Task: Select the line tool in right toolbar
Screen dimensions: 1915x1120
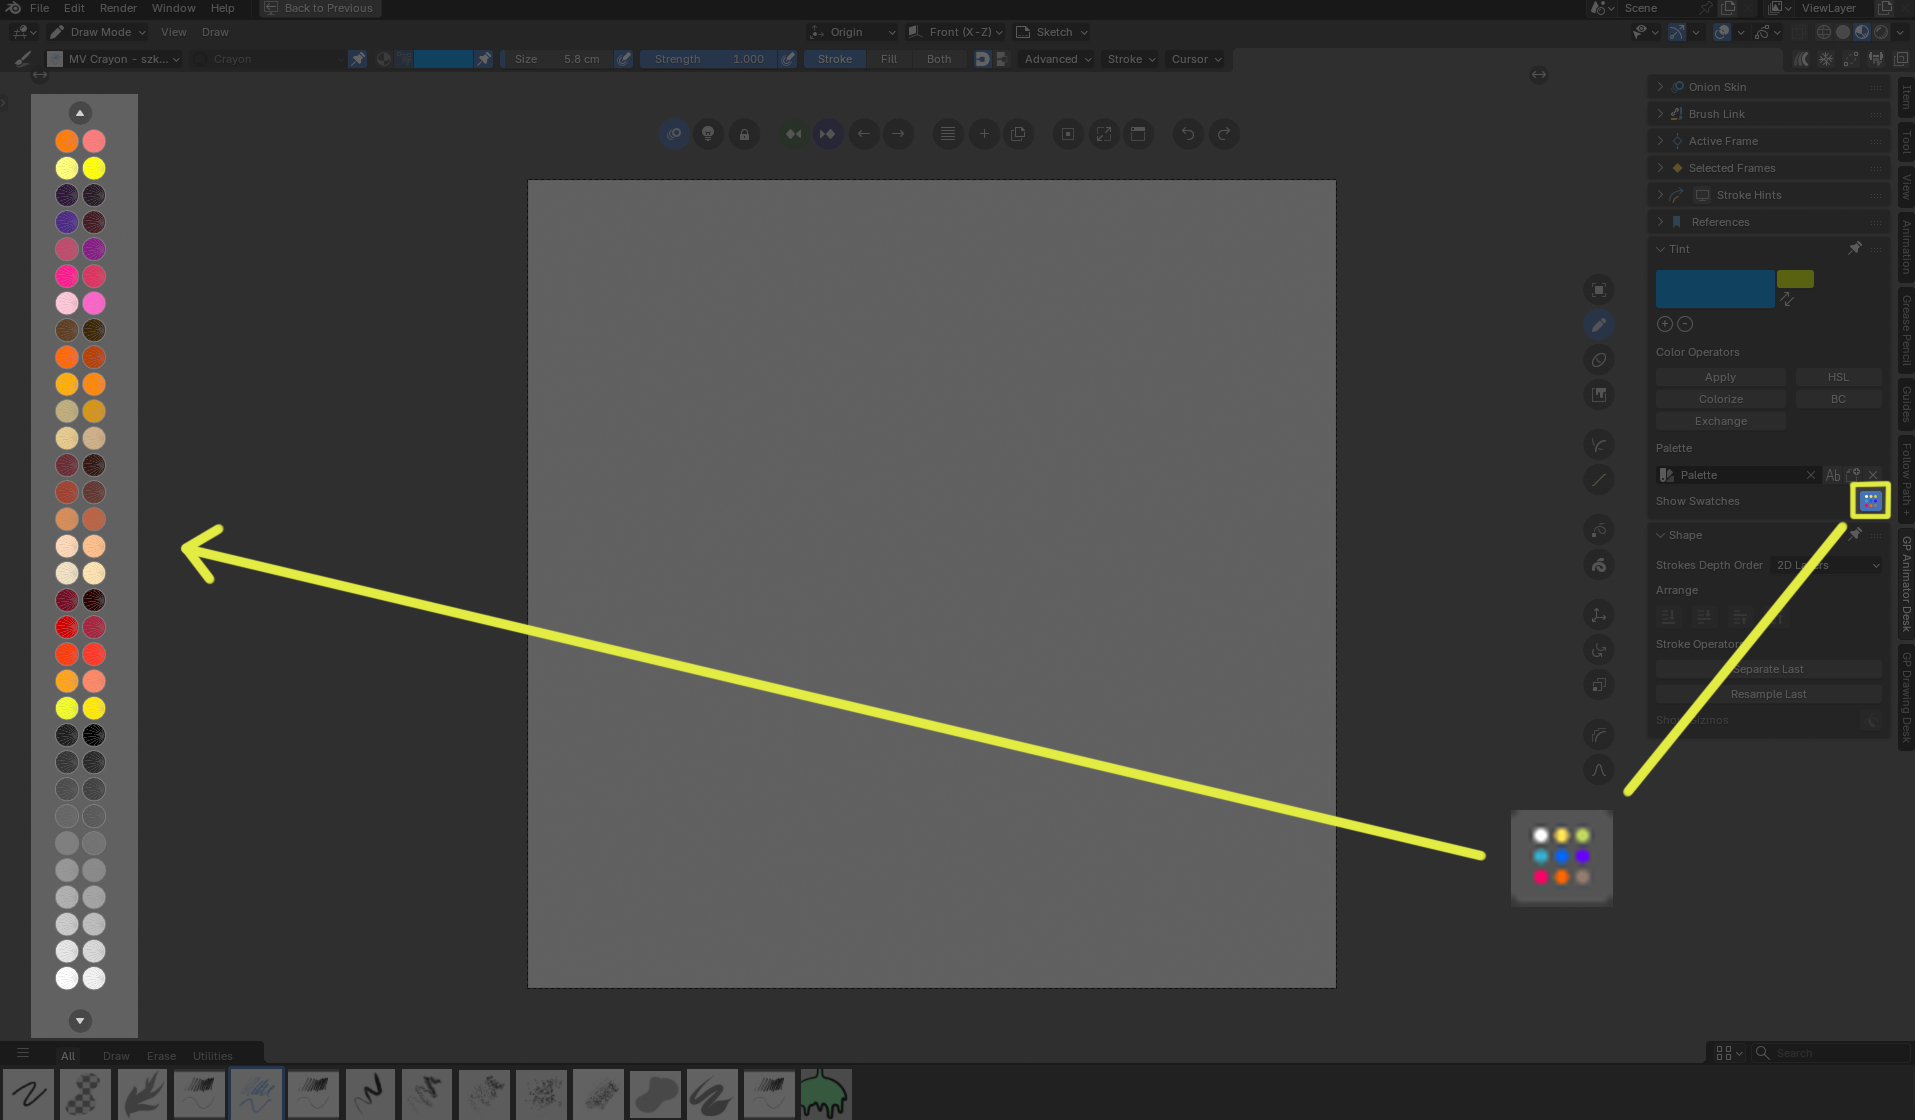Action: 1599,480
